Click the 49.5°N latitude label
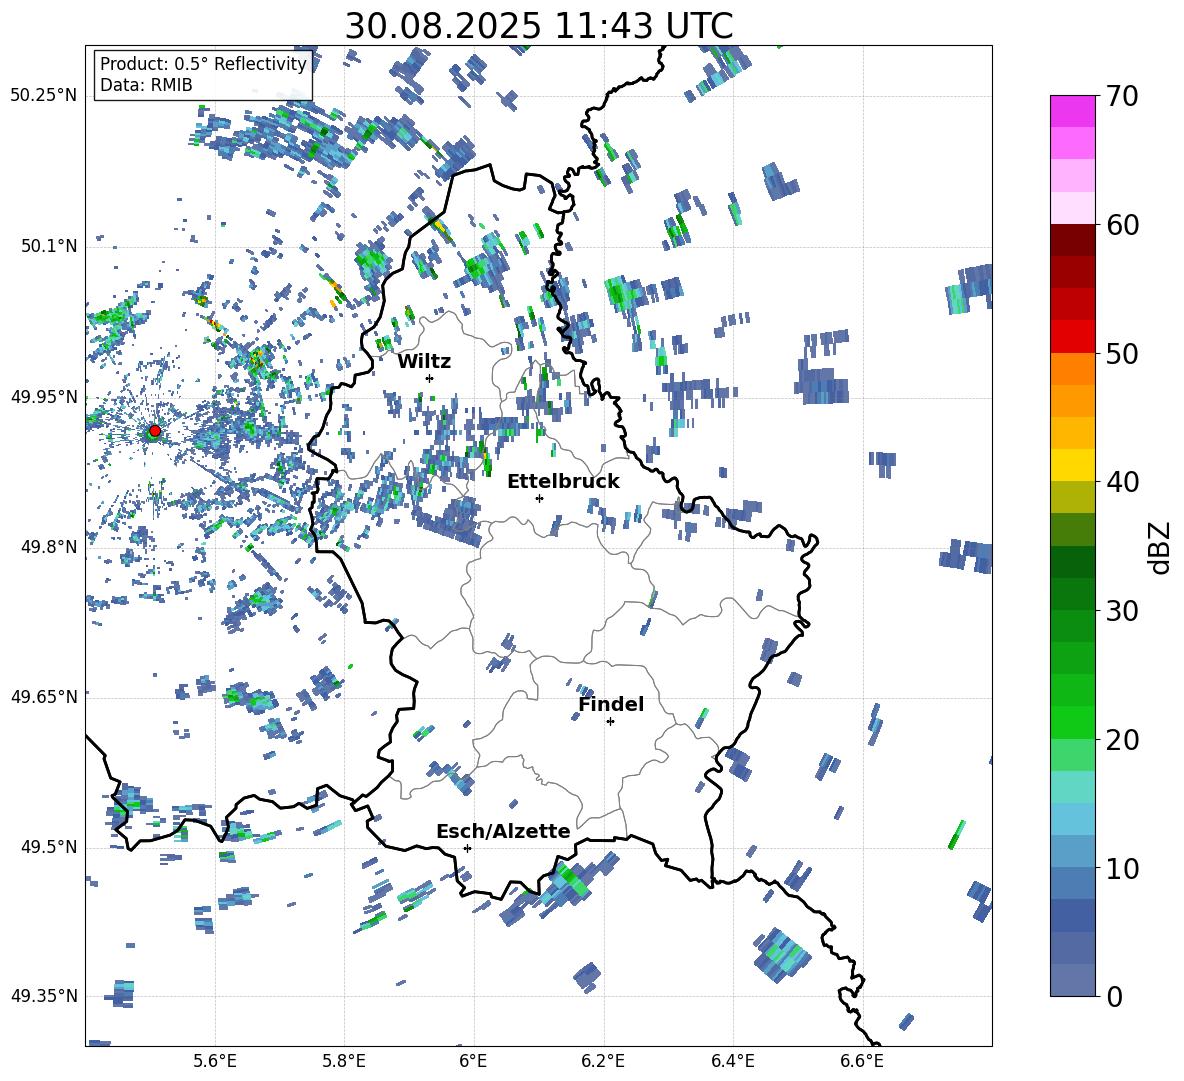 click(x=48, y=847)
